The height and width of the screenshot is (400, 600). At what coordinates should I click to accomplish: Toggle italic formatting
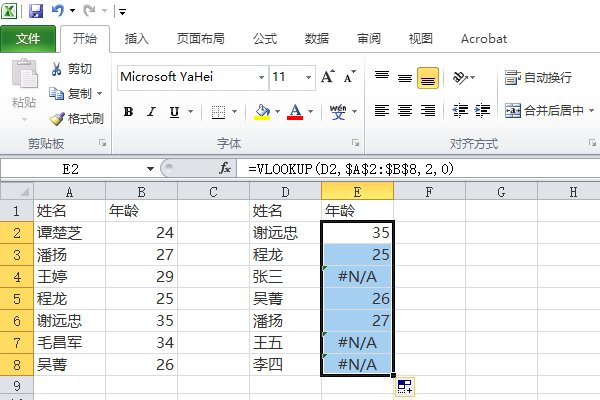click(x=152, y=112)
